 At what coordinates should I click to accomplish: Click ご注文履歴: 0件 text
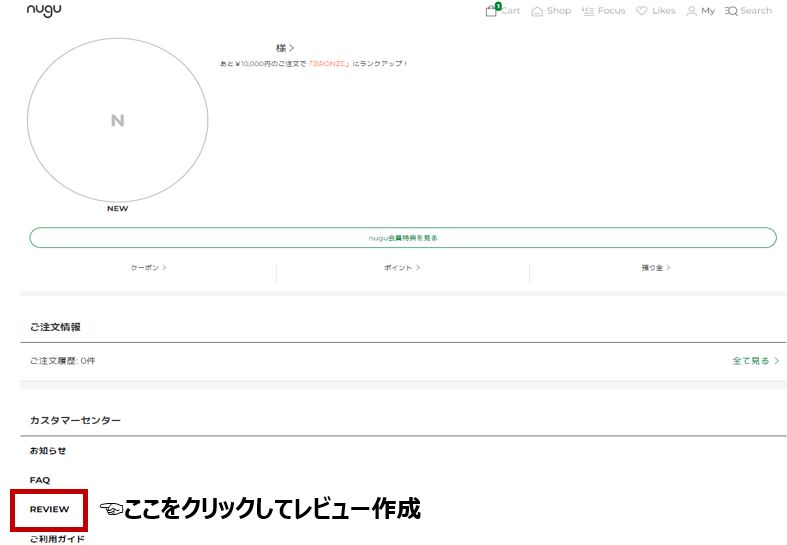point(62,361)
